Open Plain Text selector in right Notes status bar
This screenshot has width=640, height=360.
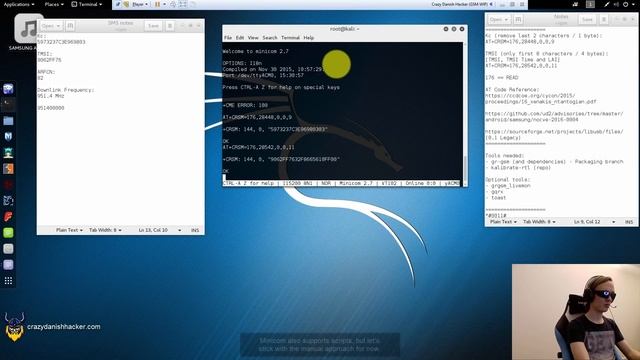click(x=503, y=222)
